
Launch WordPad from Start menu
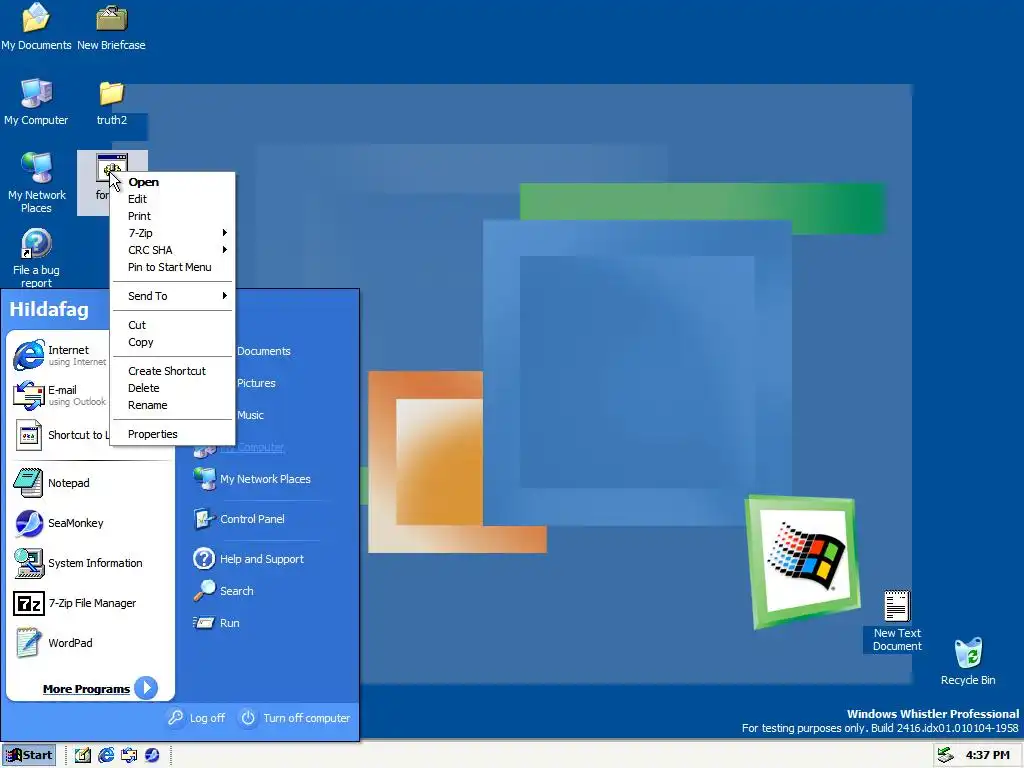coord(53,643)
